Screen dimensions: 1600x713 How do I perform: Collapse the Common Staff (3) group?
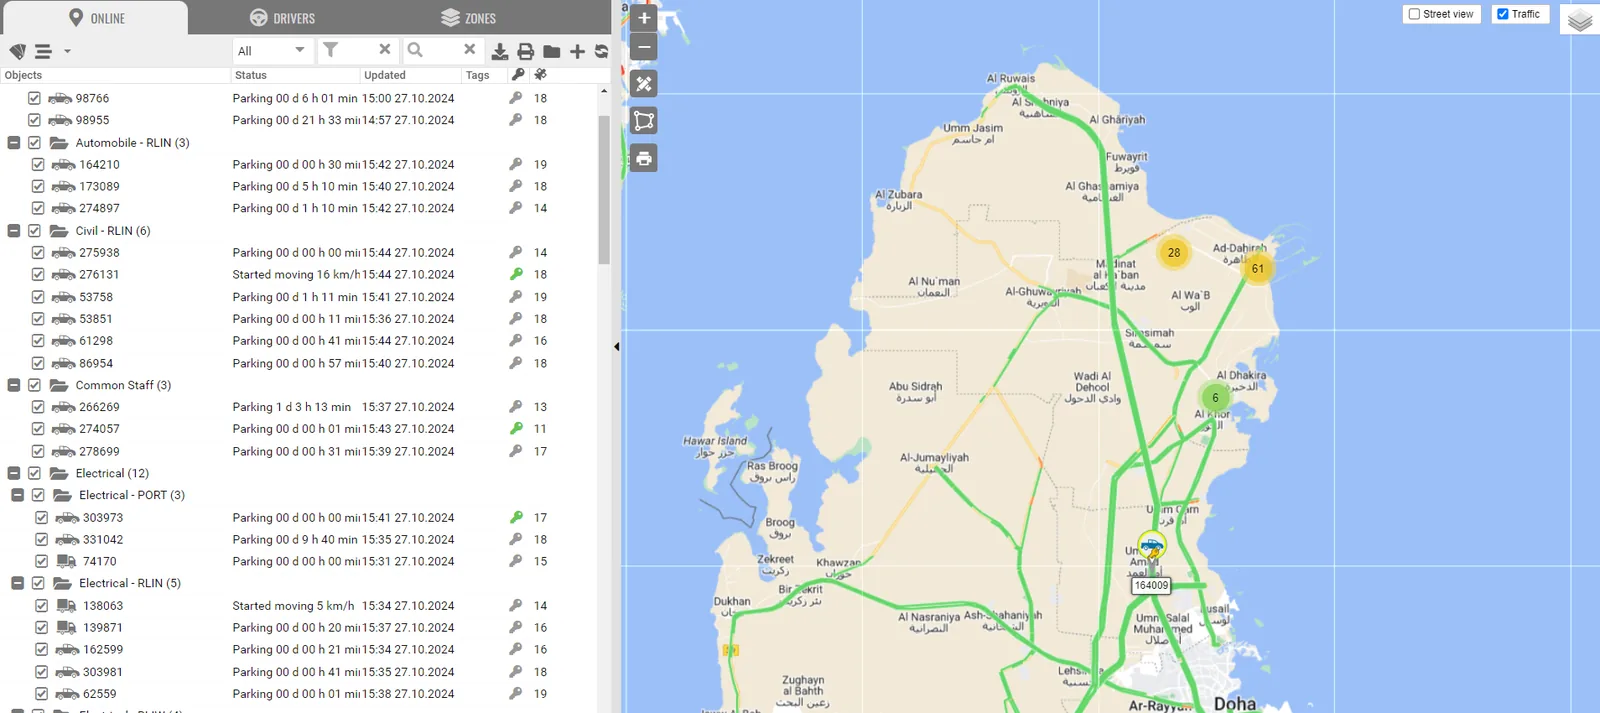coord(14,385)
